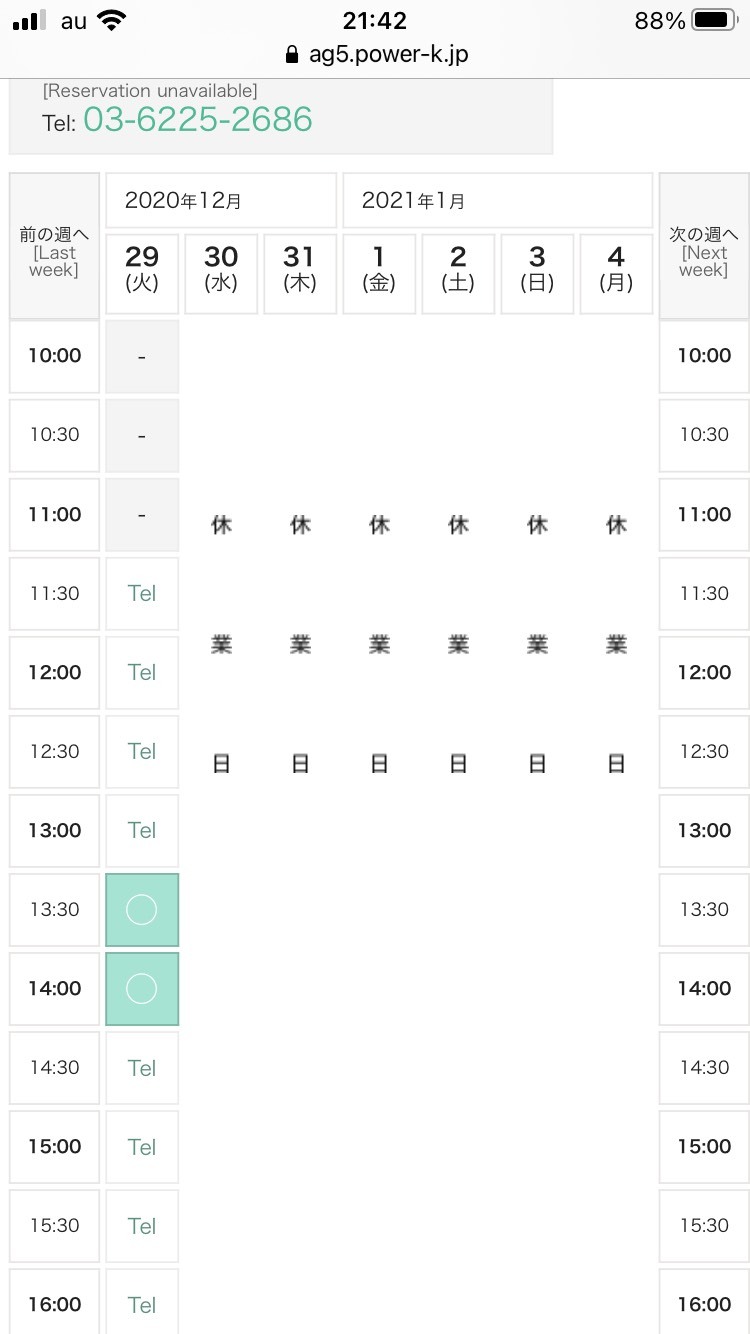Tap the battery icon in status bar
This screenshot has height=1334, width=750.
(714, 21)
